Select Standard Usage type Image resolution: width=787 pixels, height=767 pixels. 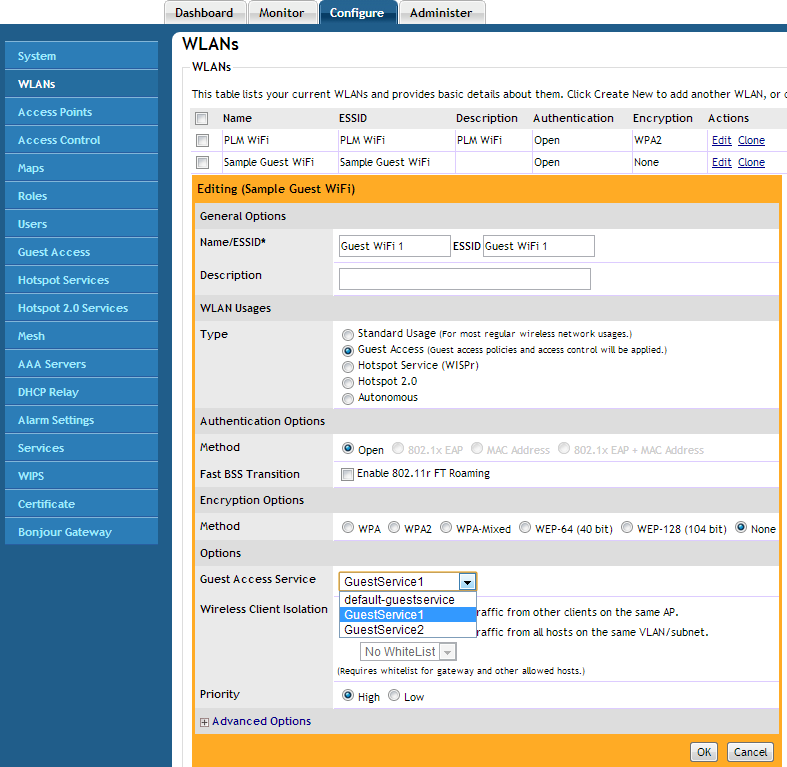coord(347,335)
